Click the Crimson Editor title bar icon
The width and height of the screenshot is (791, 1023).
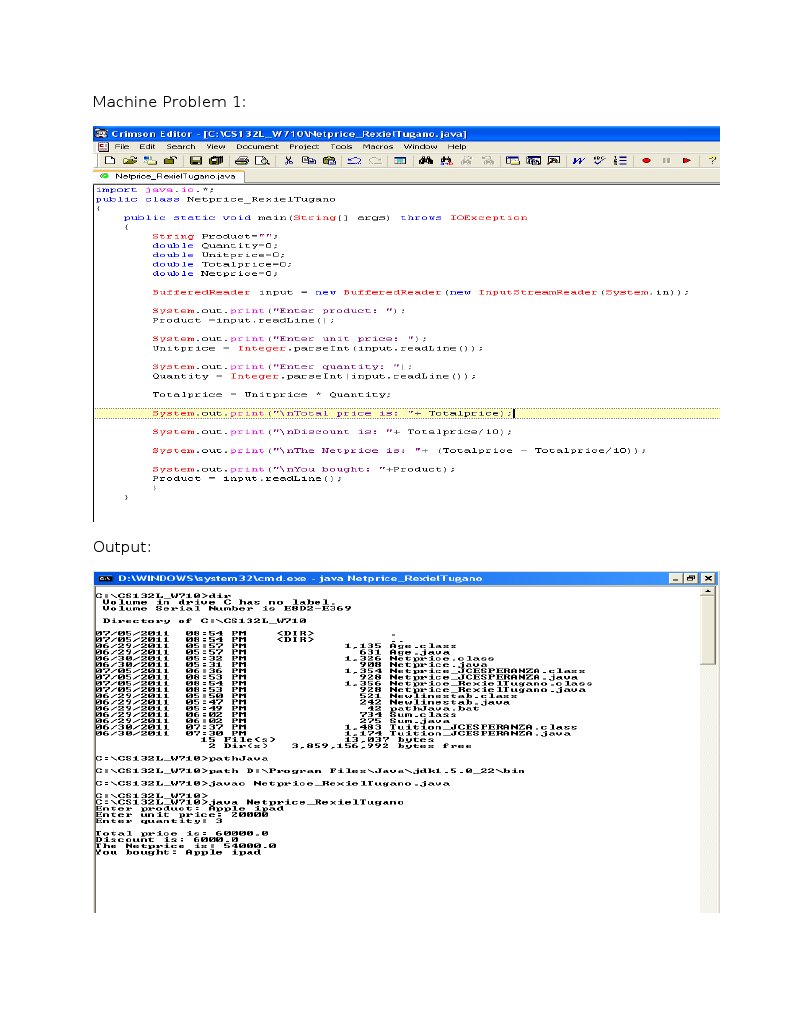pyautogui.click(x=102, y=134)
